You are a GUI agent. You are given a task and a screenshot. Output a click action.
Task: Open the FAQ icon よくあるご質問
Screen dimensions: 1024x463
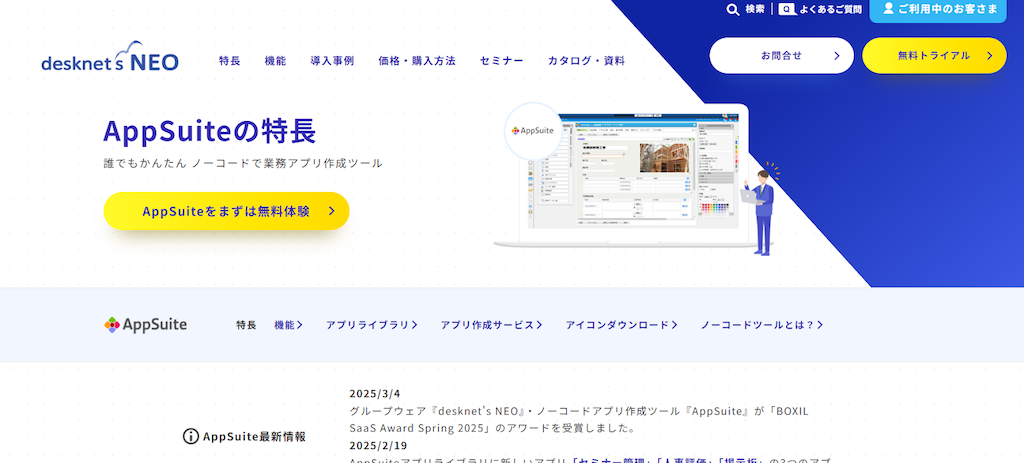(787, 9)
